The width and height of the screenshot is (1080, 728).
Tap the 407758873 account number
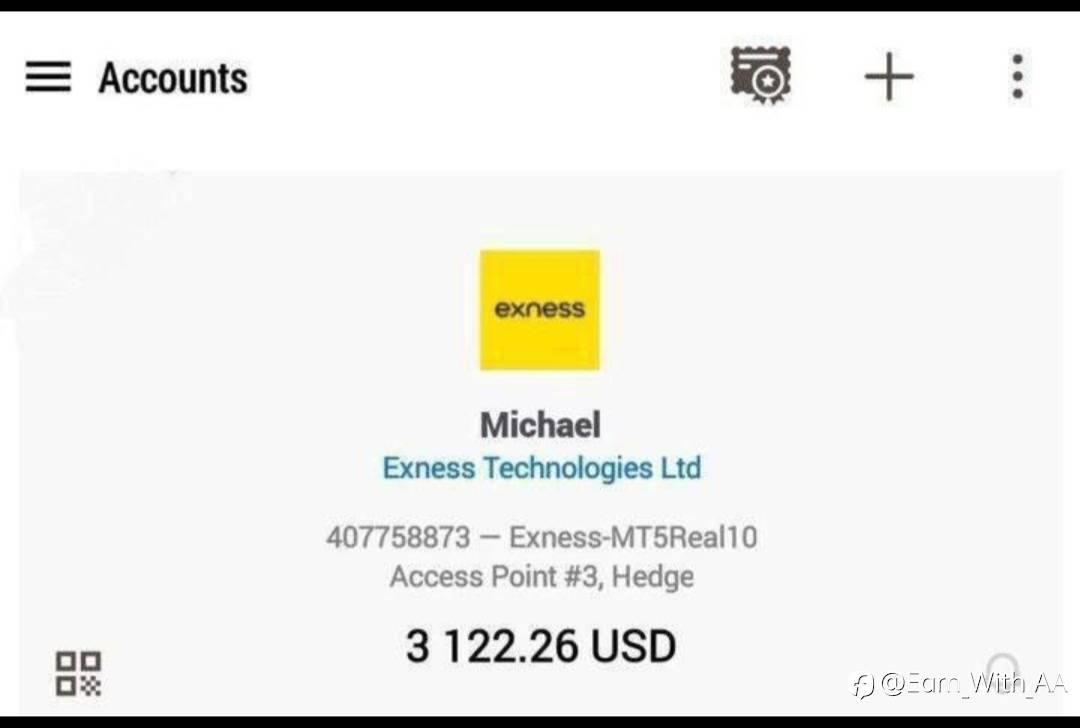pos(398,537)
